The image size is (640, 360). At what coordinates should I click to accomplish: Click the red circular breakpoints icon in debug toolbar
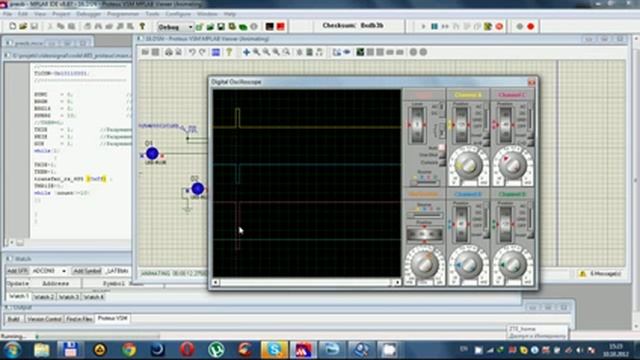click(x=499, y=27)
